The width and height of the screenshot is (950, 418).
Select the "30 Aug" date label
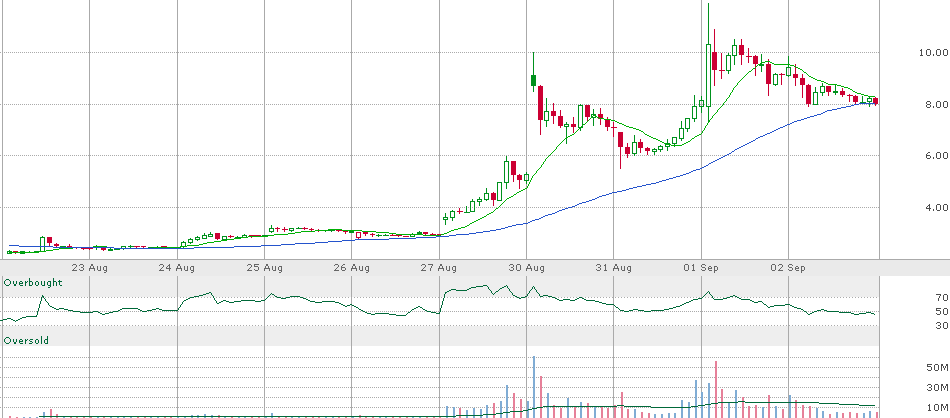[526, 268]
